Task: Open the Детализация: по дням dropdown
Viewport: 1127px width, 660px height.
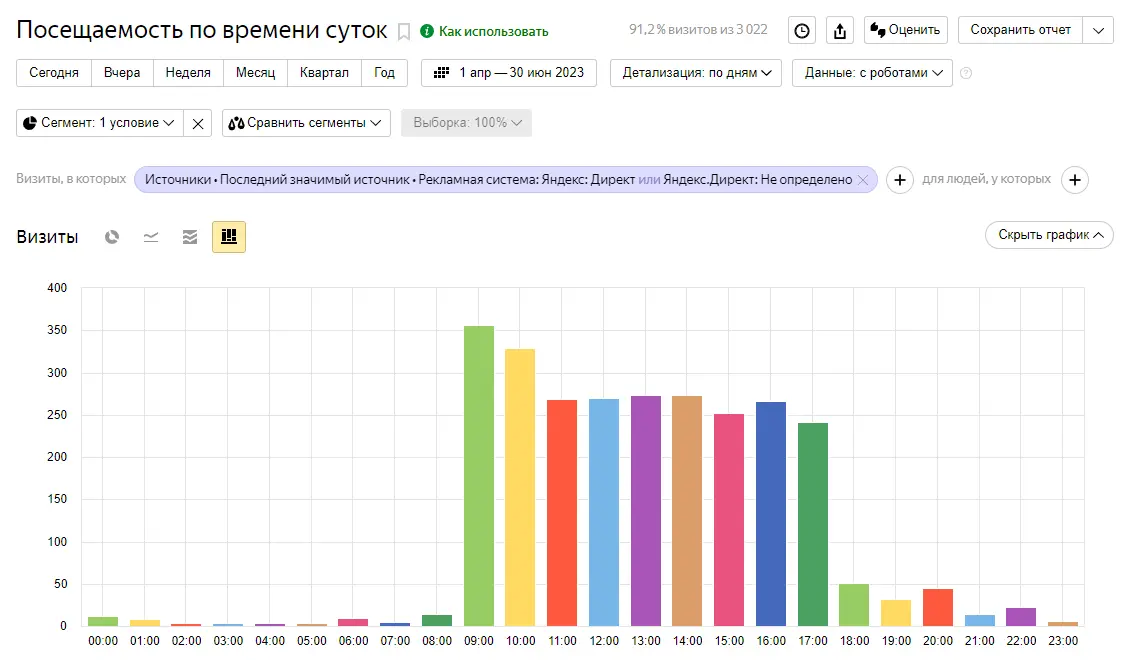Action: tap(696, 73)
